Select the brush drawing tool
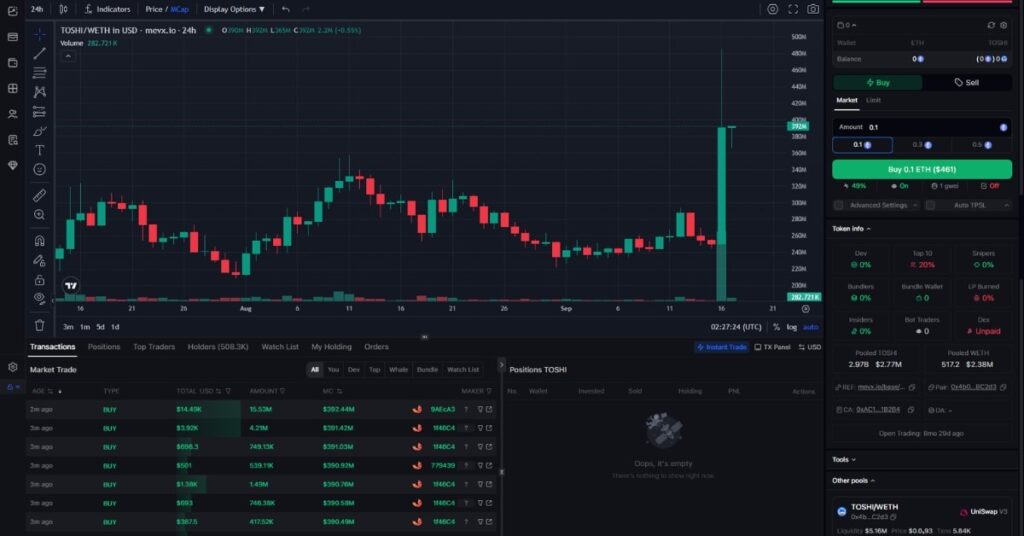The height and width of the screenshot is (536, 1024). 39,131
